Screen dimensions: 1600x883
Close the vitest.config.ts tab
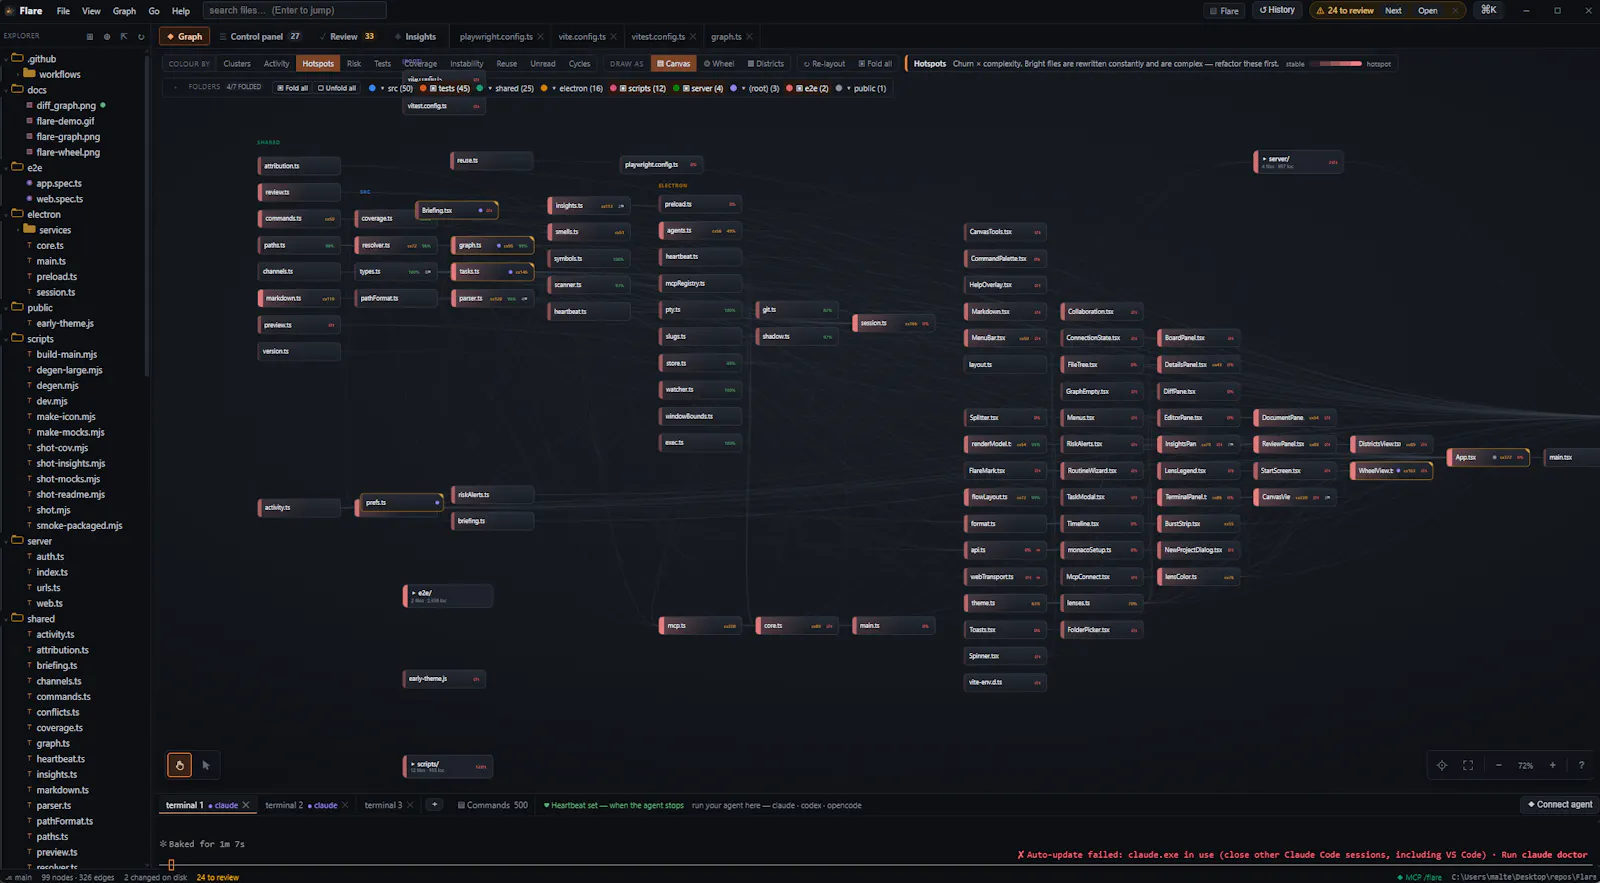(693, 37)
